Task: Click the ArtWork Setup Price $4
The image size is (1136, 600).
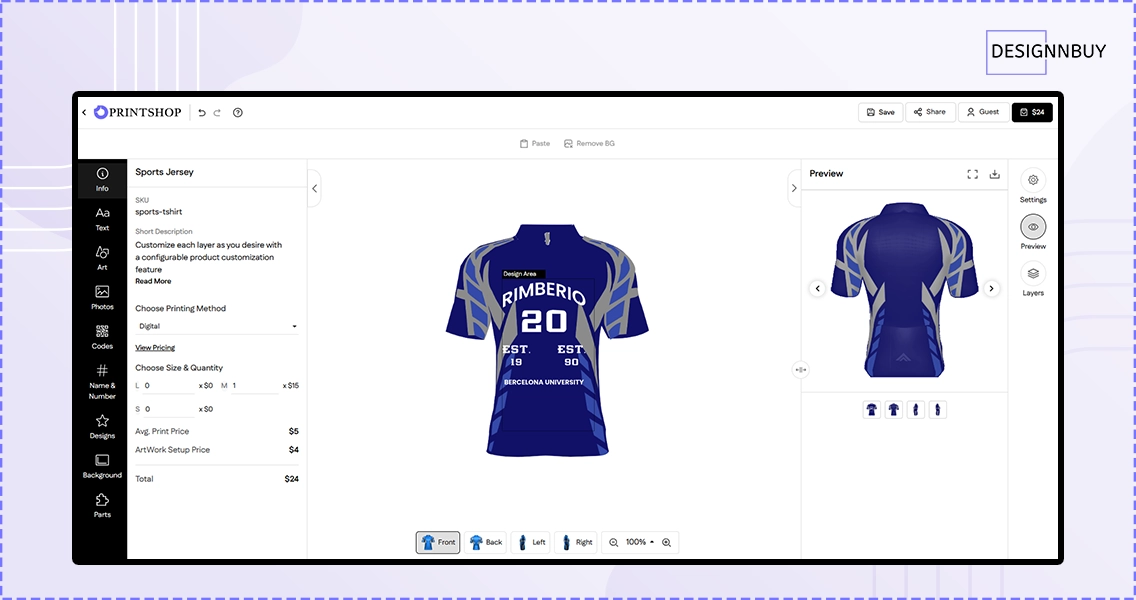Action: (x=293, y=450)
